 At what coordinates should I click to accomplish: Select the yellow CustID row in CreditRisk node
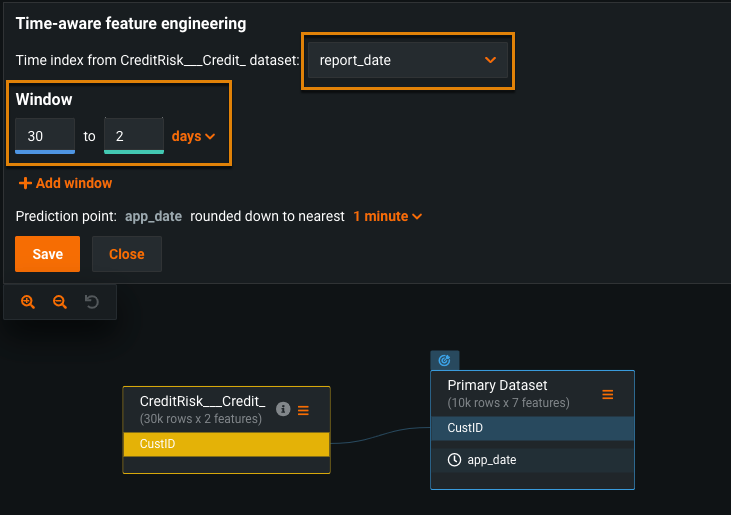[x=226, y=443]
